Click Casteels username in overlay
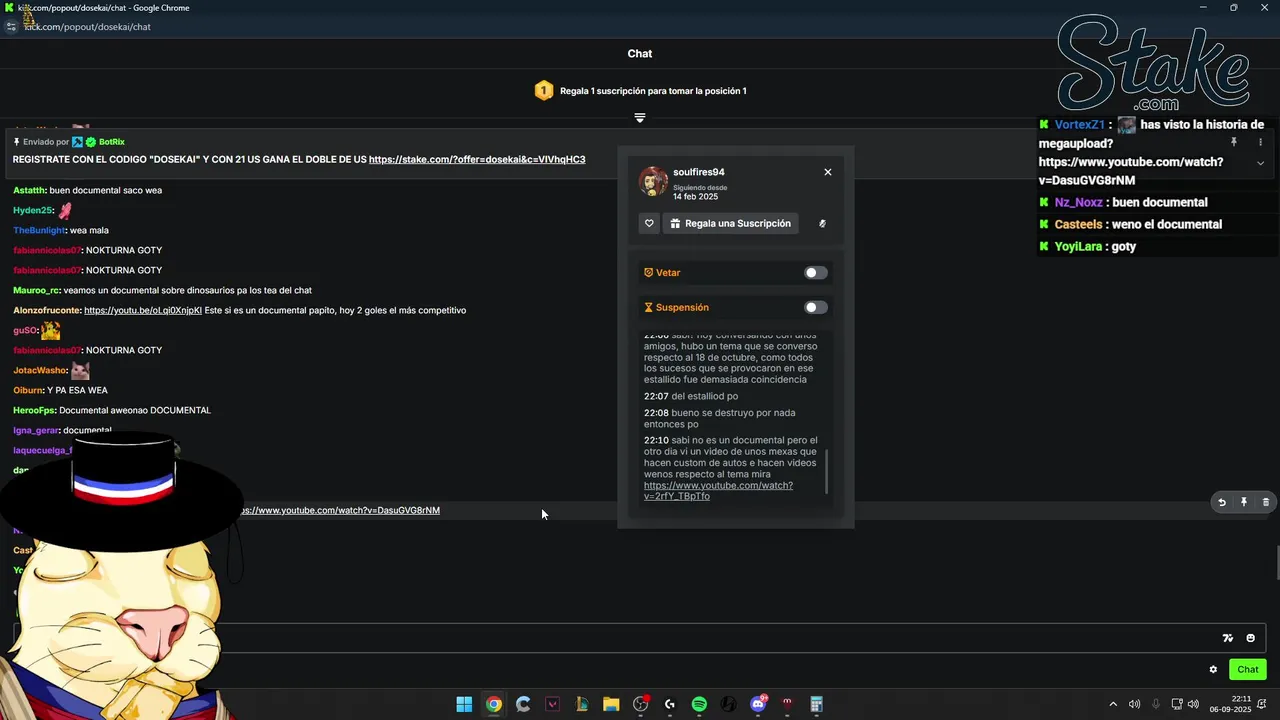Viewport: 1280px width, 720px height. (x=1079, y=224)
